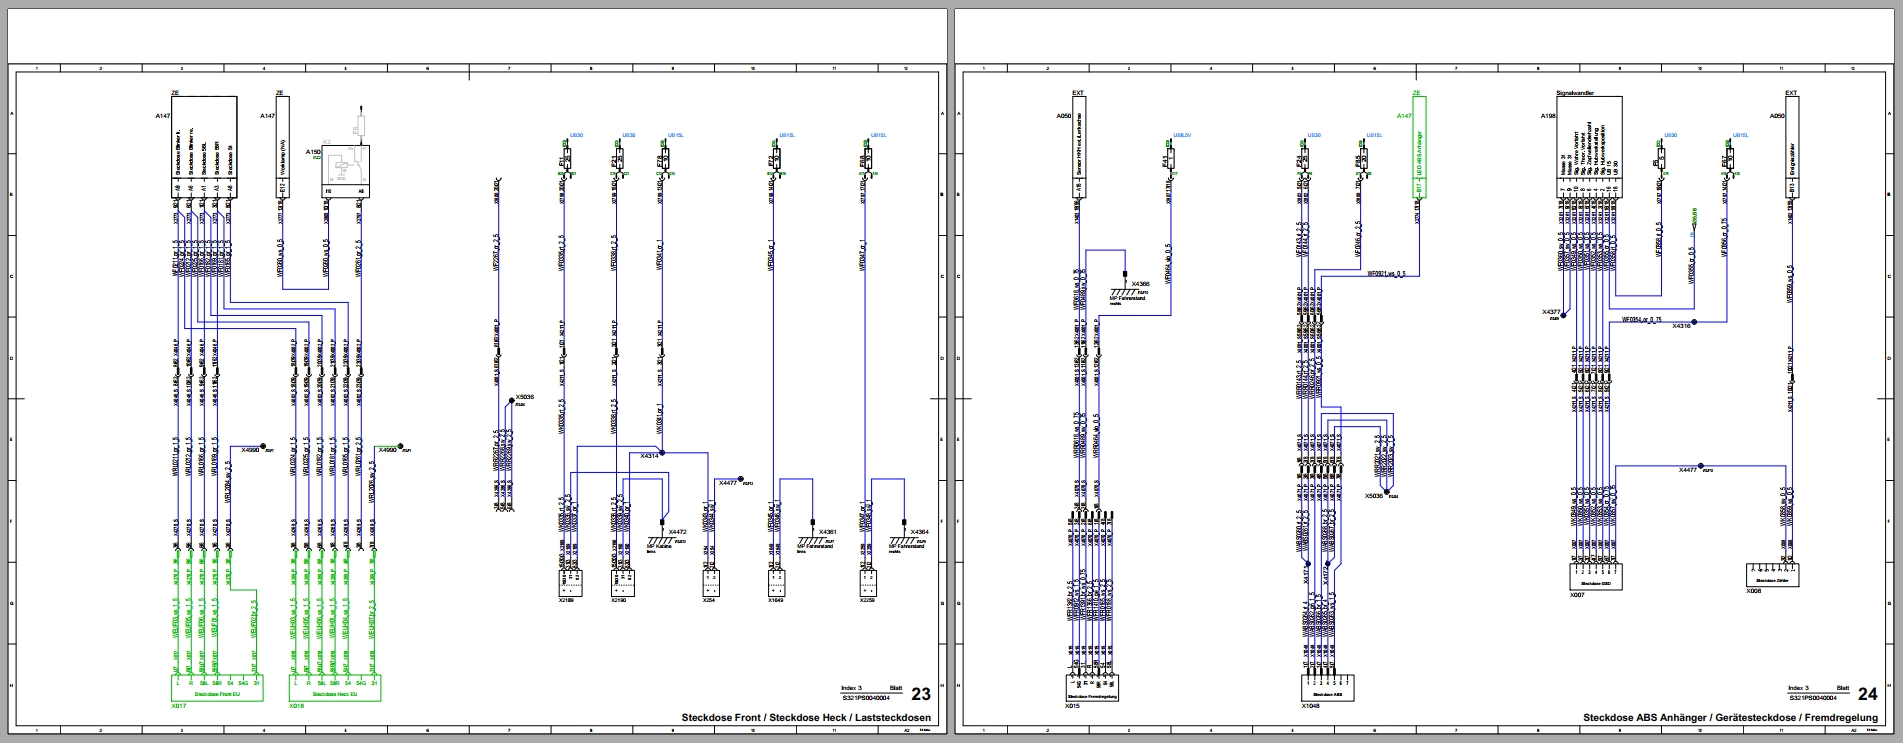Click the green X018 connector label

pos(297,706)
